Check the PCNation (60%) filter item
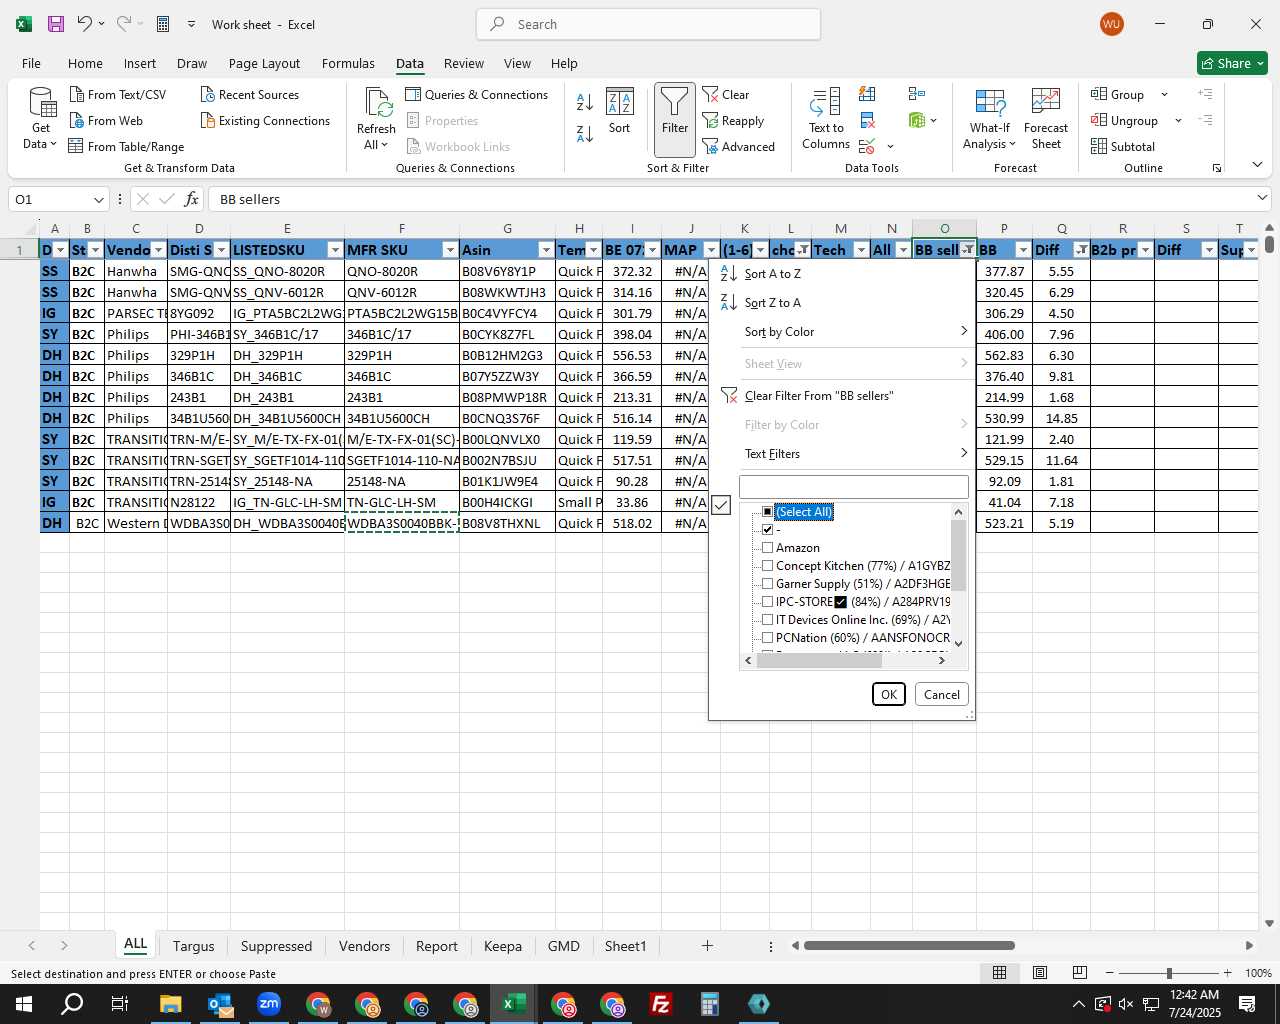 click(768, 638)
